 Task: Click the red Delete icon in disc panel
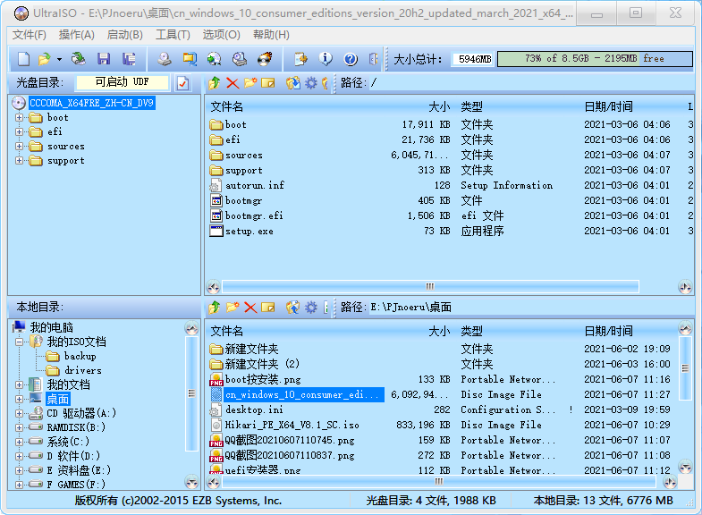coord(232,83)
